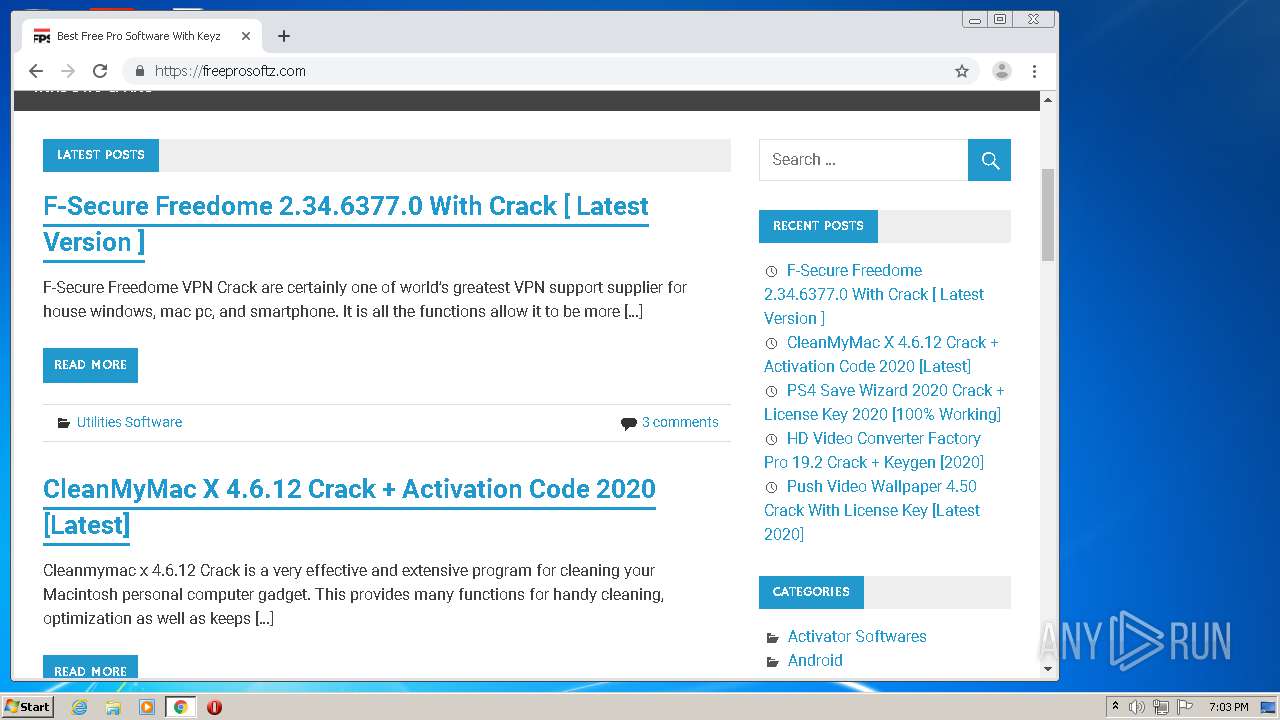Viewport: 1280px width, 720px height.
Task: Open Windows Explorer from taskbar
Action: click(x=113, y=707)
